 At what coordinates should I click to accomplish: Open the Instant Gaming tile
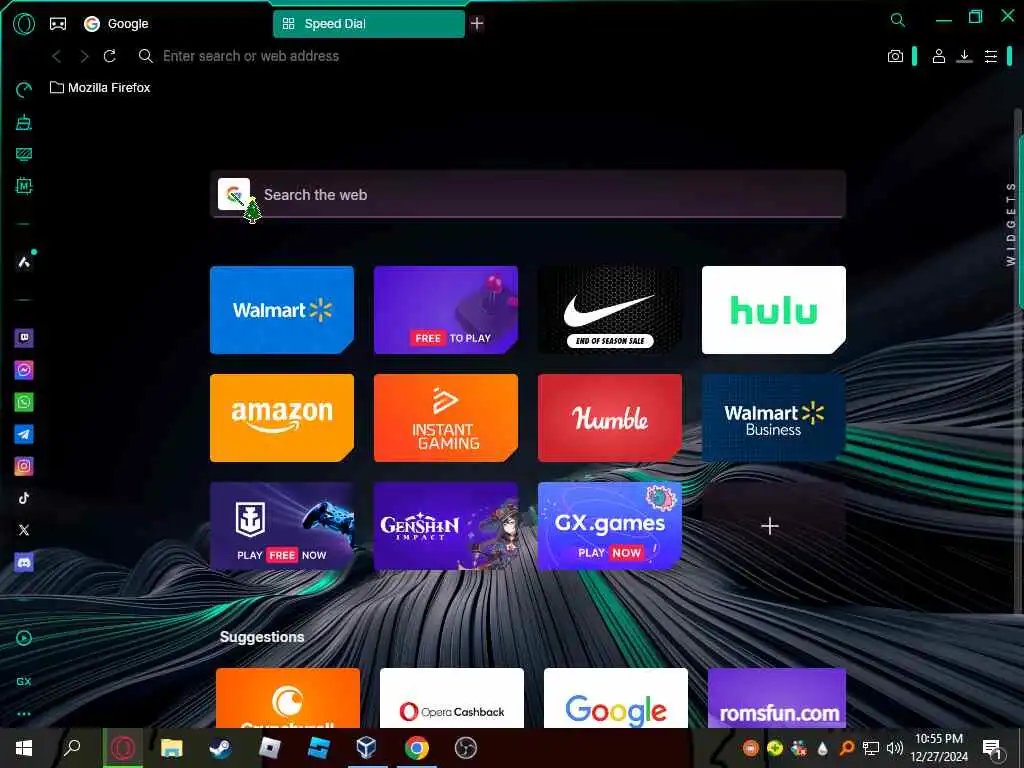[x=445, y=418]
